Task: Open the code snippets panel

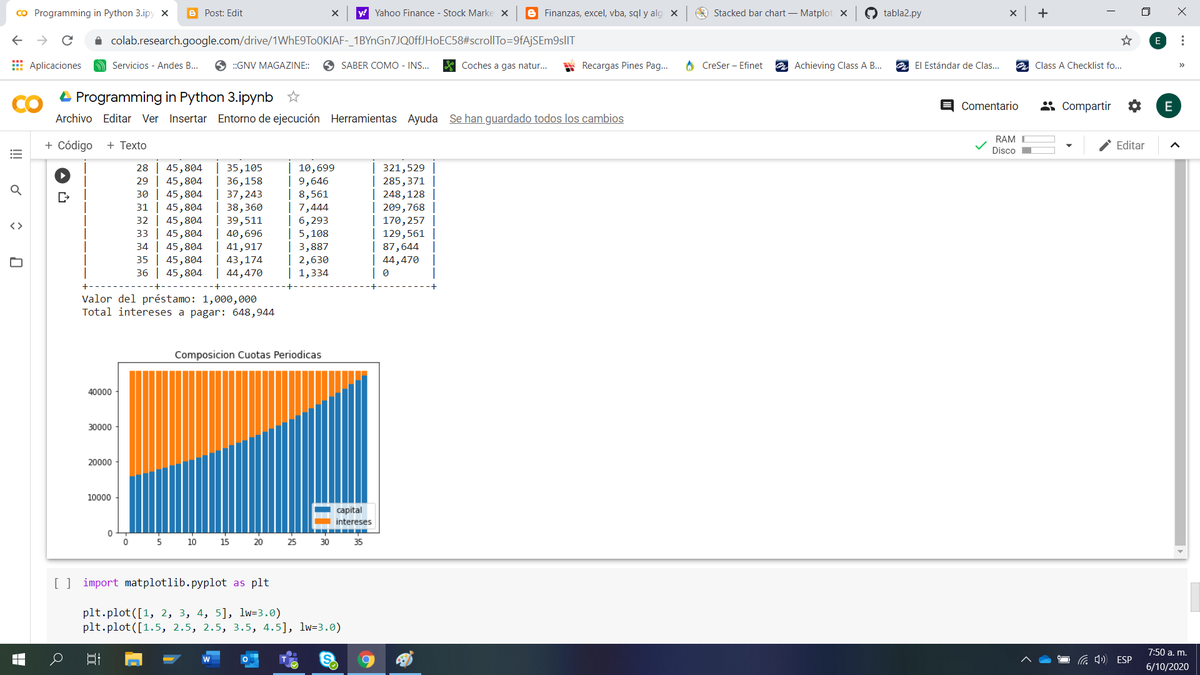Action: (x=16, y=227)
